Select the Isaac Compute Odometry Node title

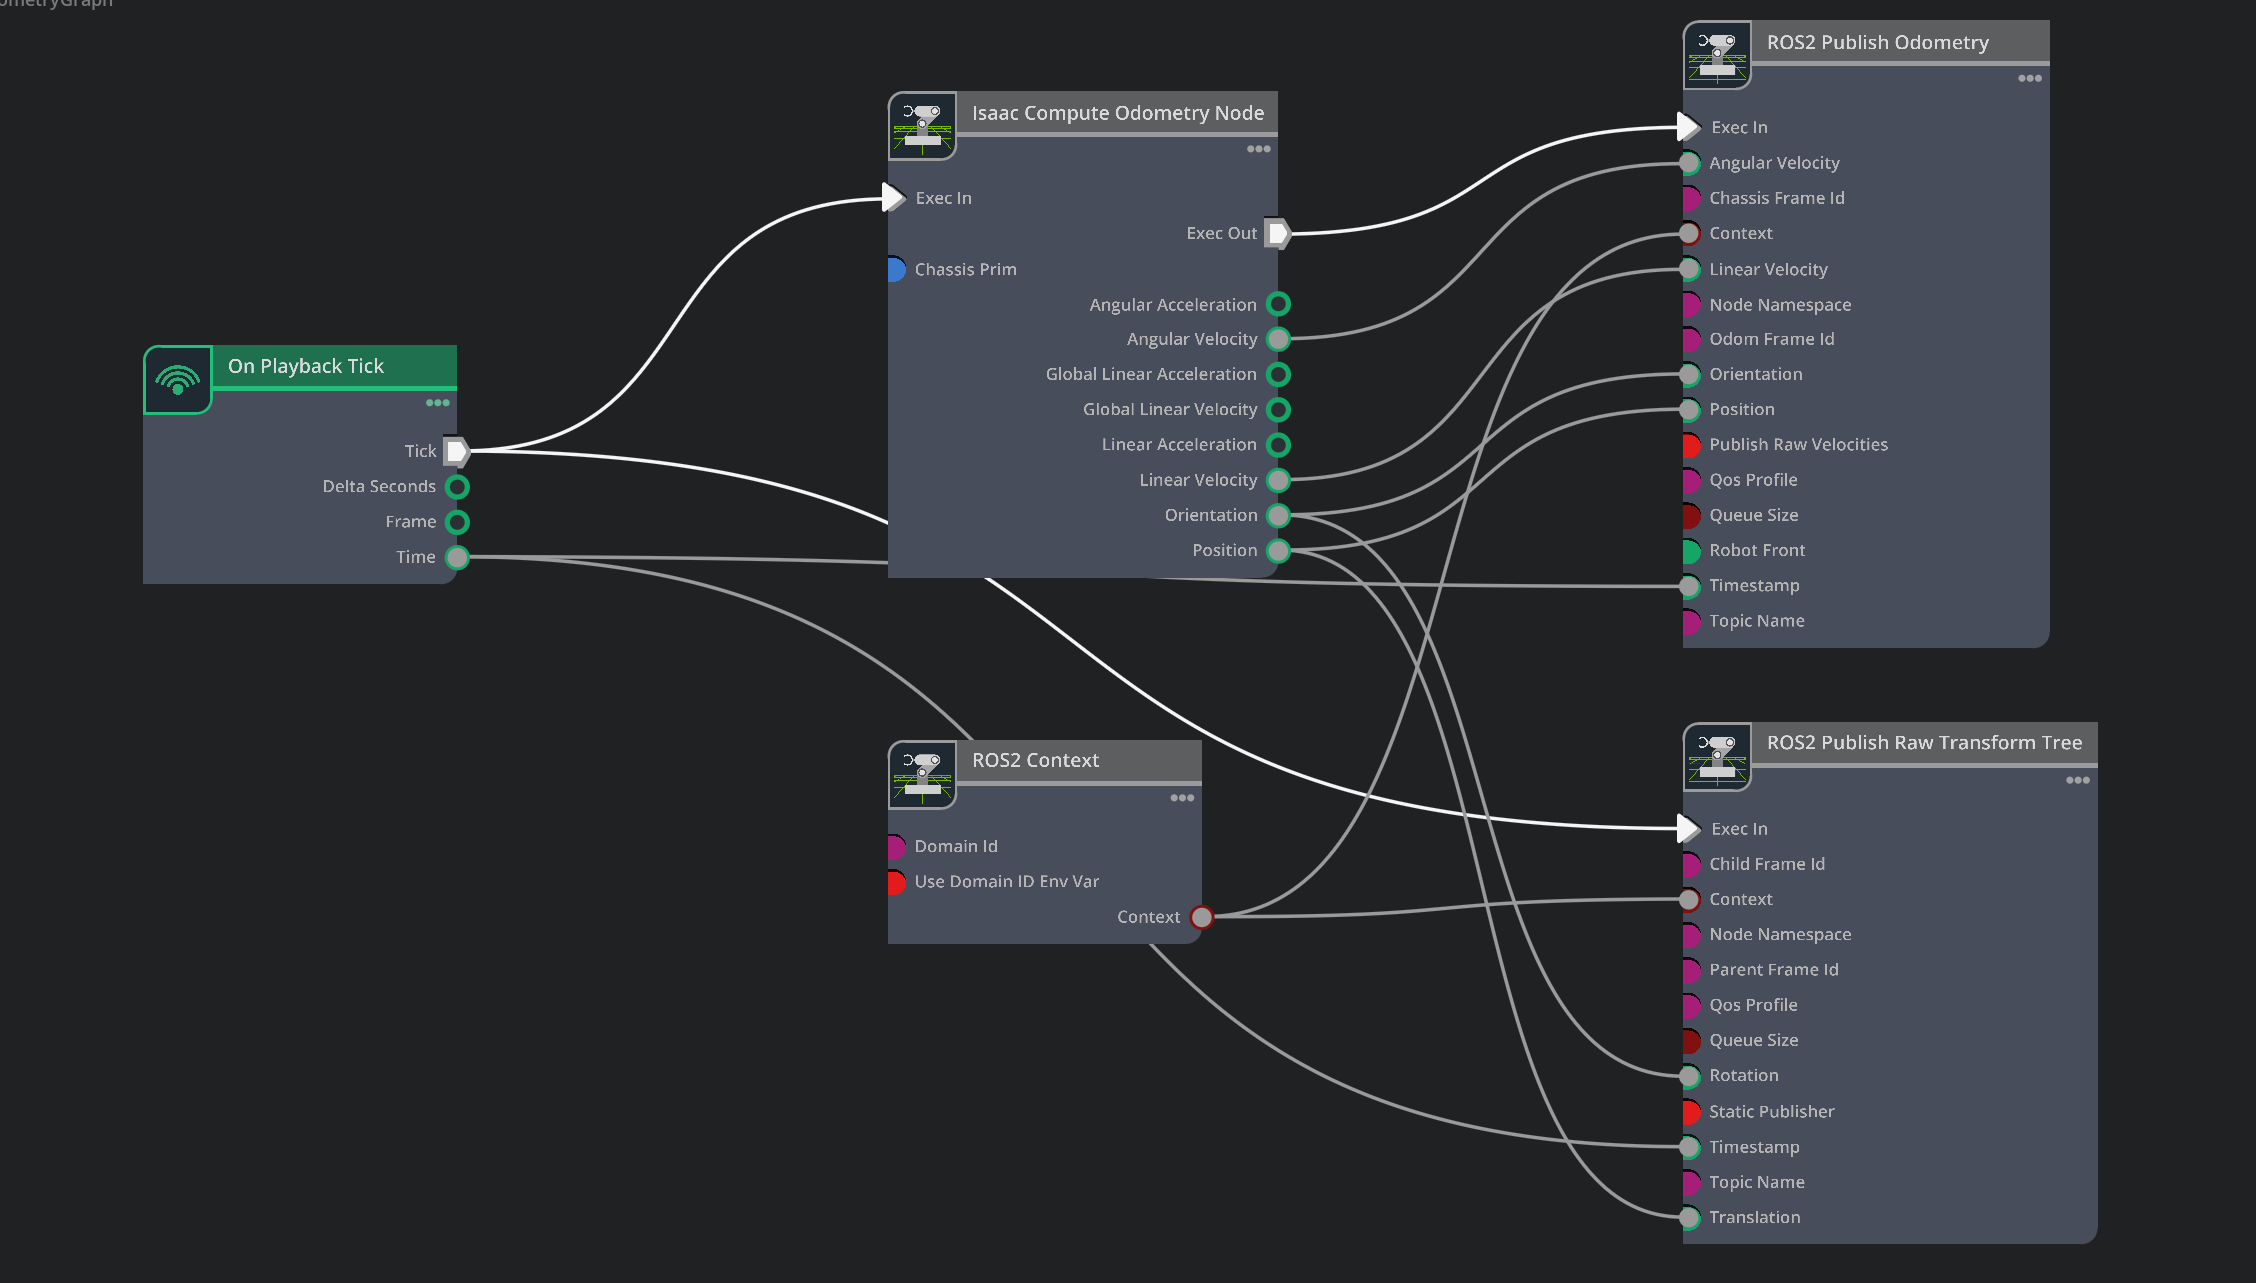coord(1118,113)
